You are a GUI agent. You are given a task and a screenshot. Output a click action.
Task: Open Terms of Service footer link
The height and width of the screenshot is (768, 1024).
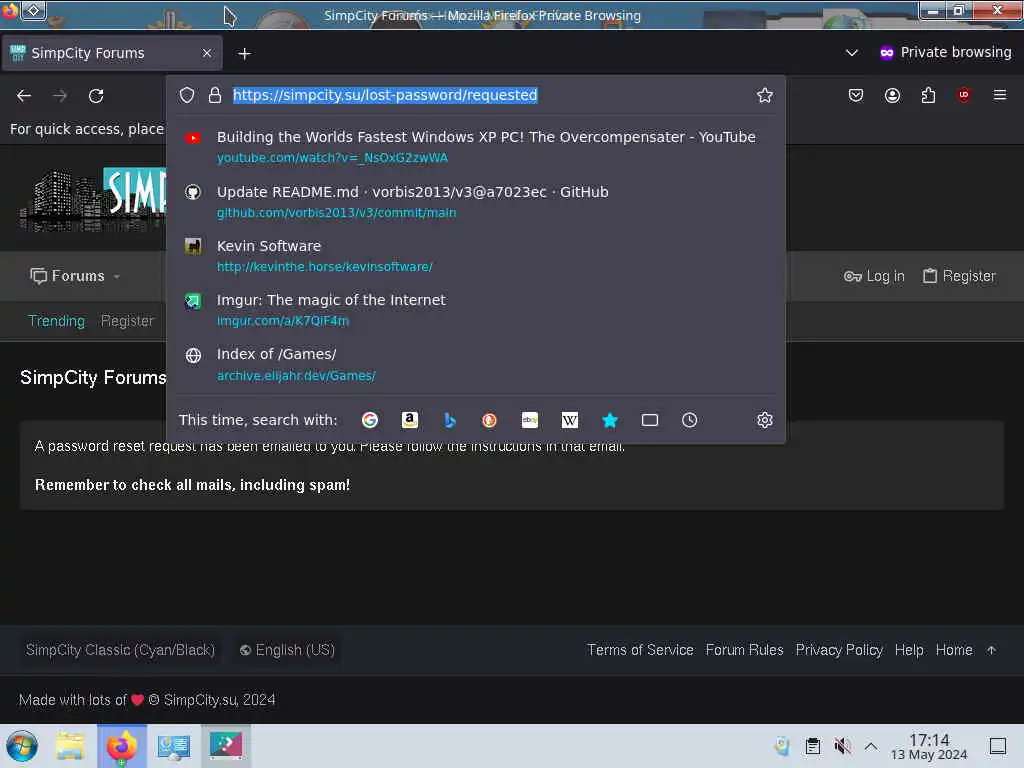click(640, 650)
